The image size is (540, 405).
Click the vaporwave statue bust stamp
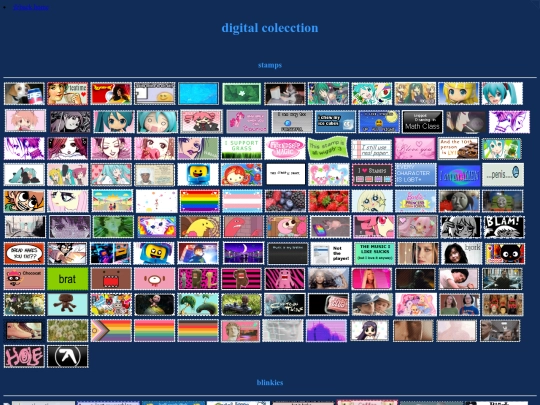click(x=241, y=331)
